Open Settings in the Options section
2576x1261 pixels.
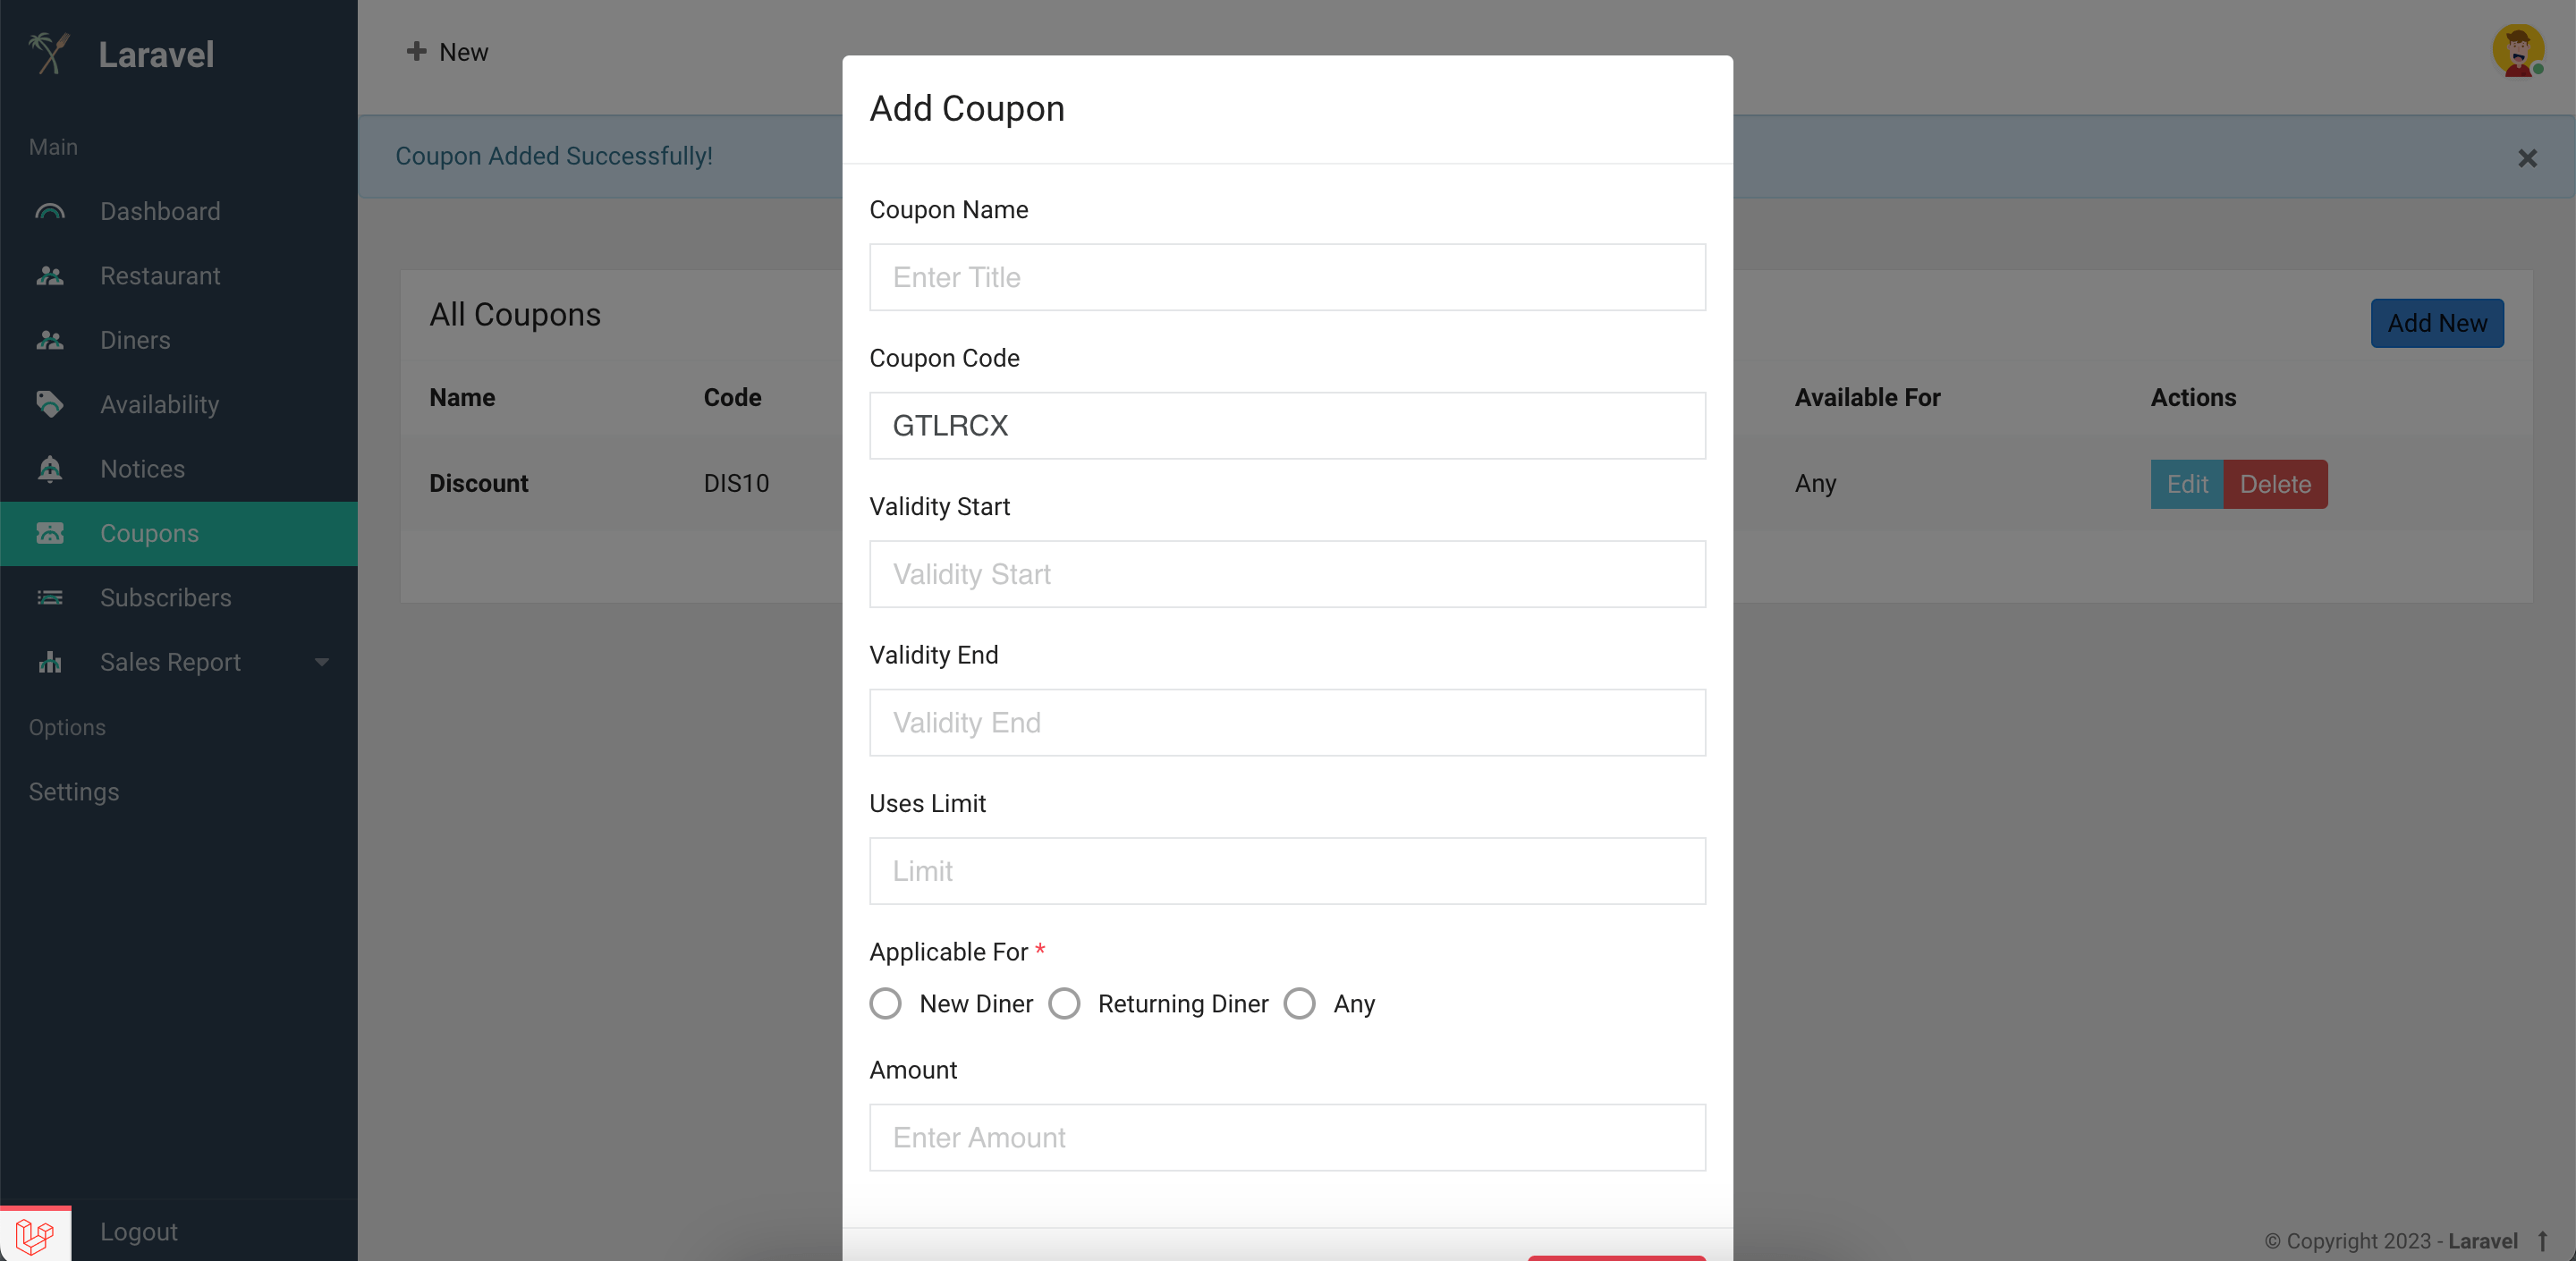point(74,792)
